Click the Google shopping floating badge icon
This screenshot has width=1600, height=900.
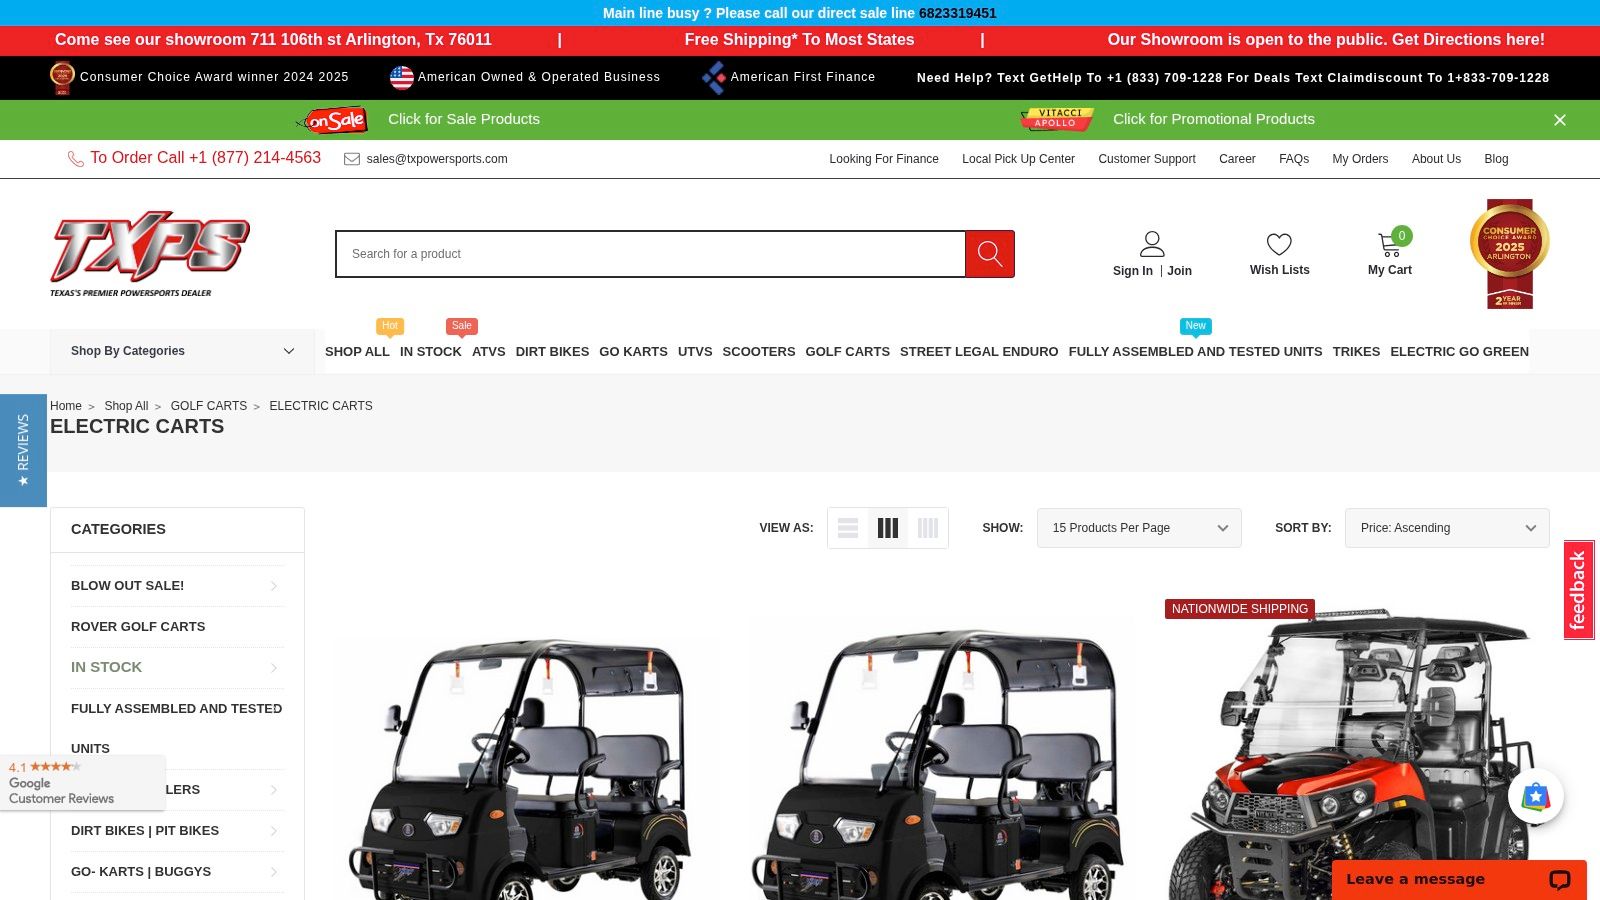1536,797
